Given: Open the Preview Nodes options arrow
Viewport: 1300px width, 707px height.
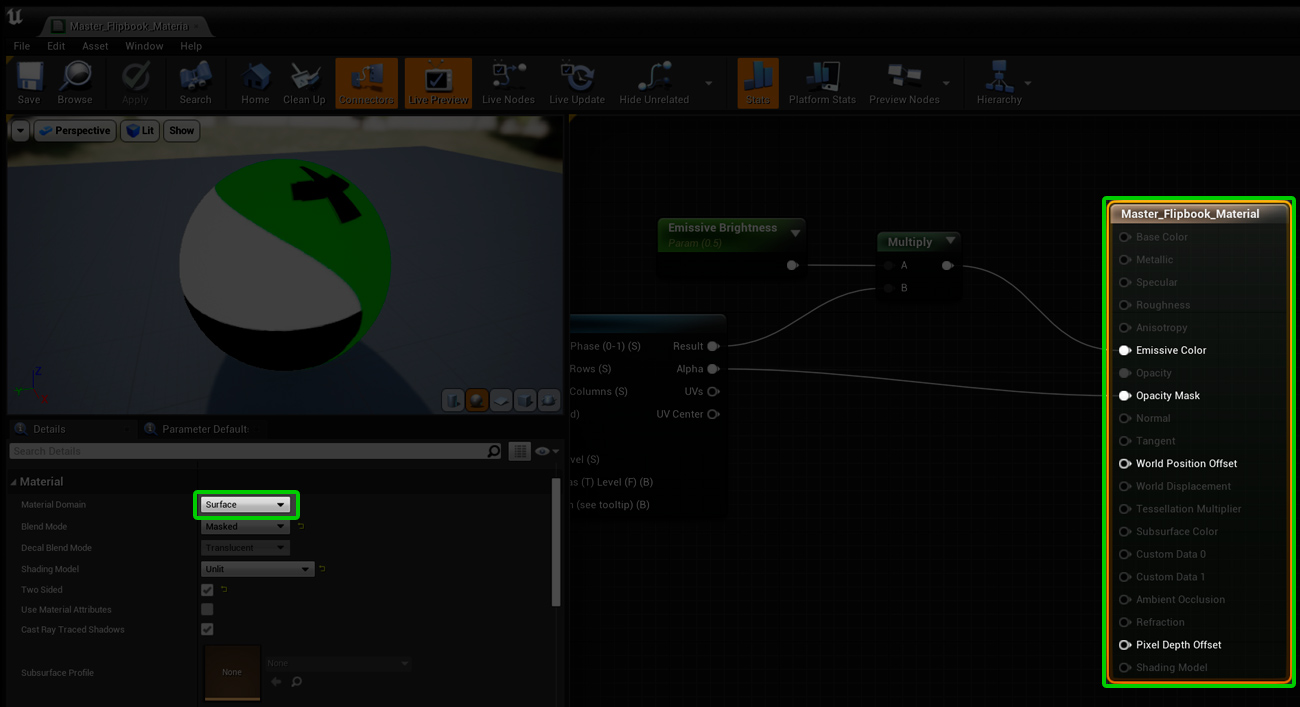Looking at the screenshot, I should click(x=946, y=83).
